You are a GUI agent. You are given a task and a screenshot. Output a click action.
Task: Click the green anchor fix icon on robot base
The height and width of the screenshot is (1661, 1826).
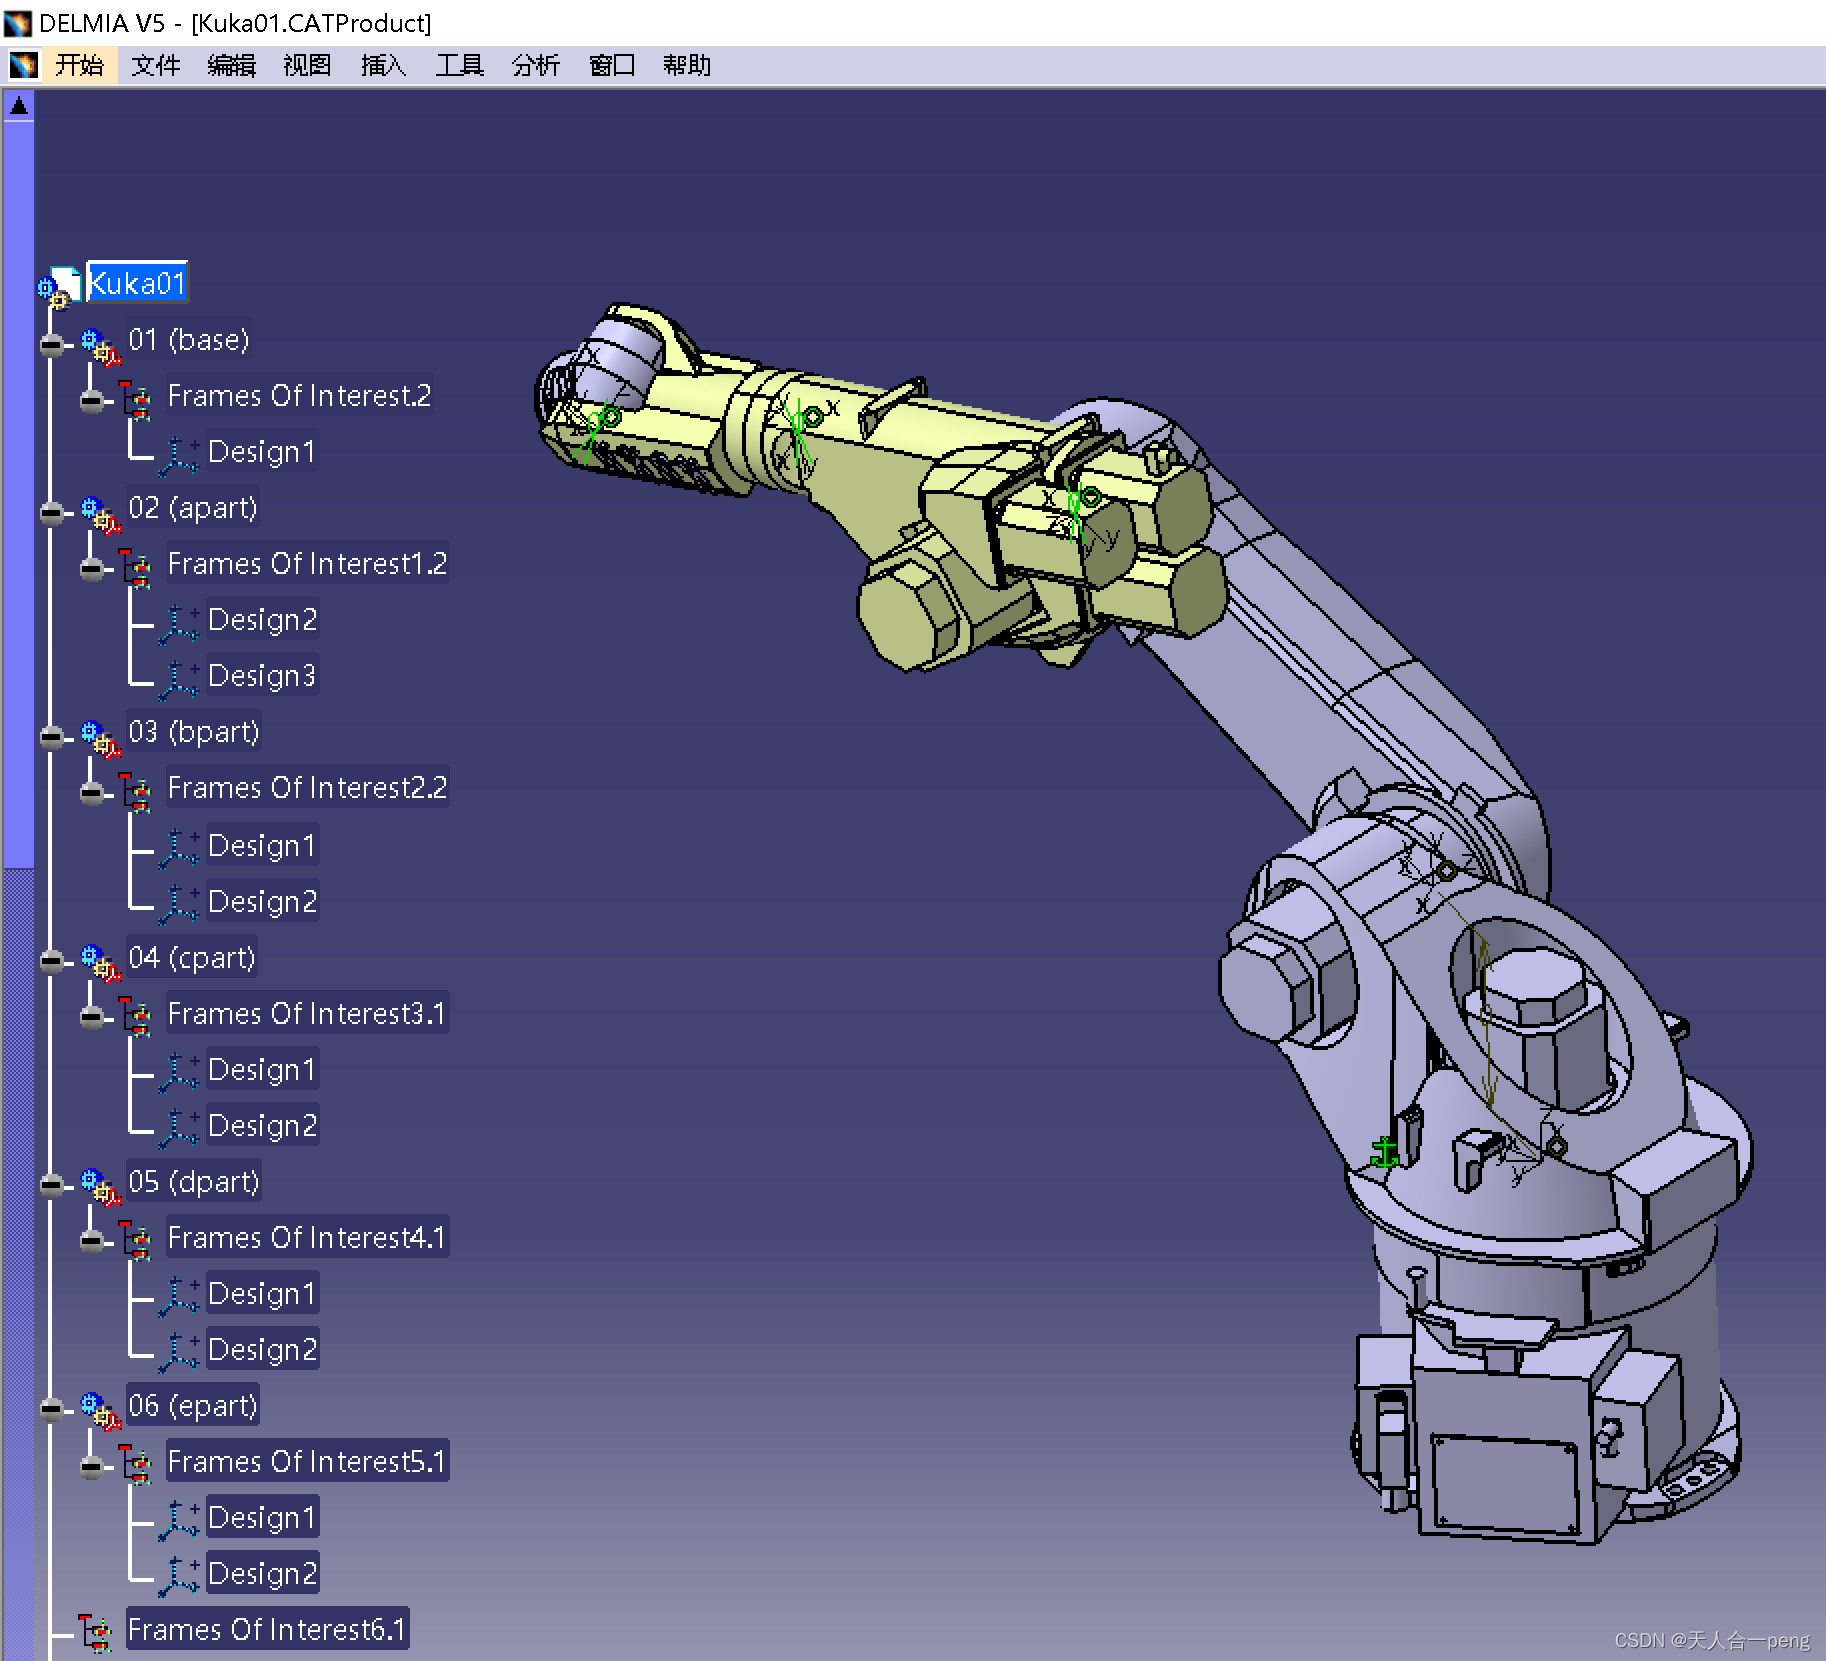point(1384,1152)
